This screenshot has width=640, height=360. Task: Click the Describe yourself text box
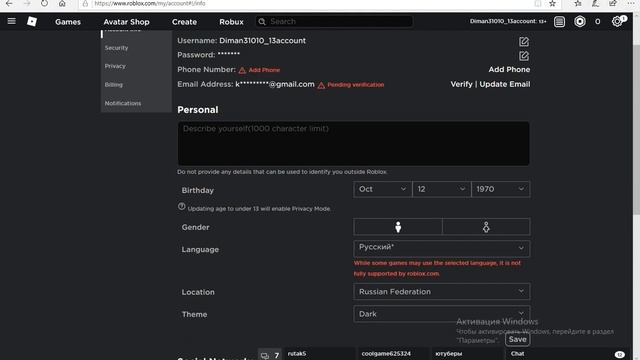point(353,143)
